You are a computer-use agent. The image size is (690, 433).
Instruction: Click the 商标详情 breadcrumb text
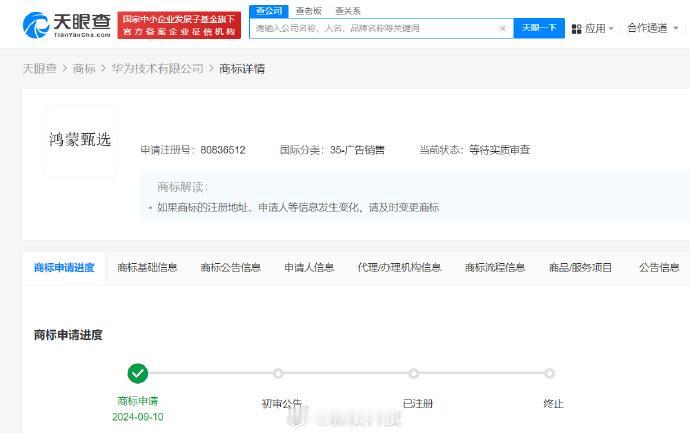click(242, 69)
